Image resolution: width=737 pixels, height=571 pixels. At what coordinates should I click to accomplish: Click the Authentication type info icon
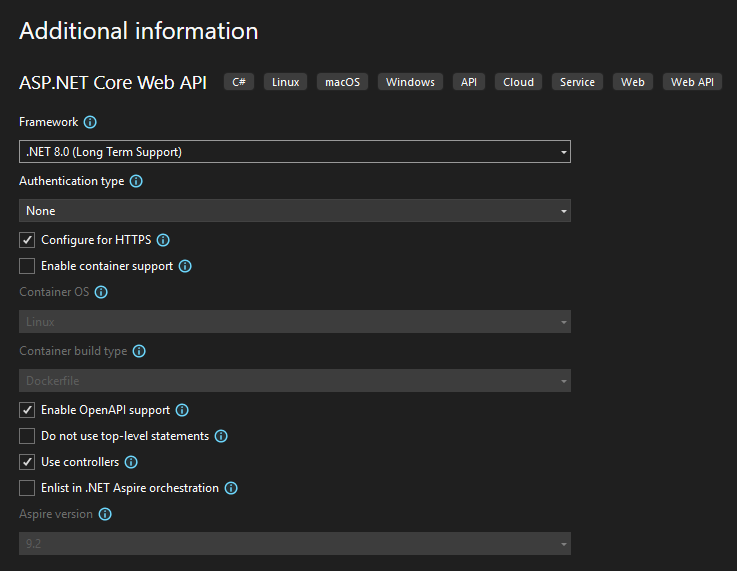point(136,181)
